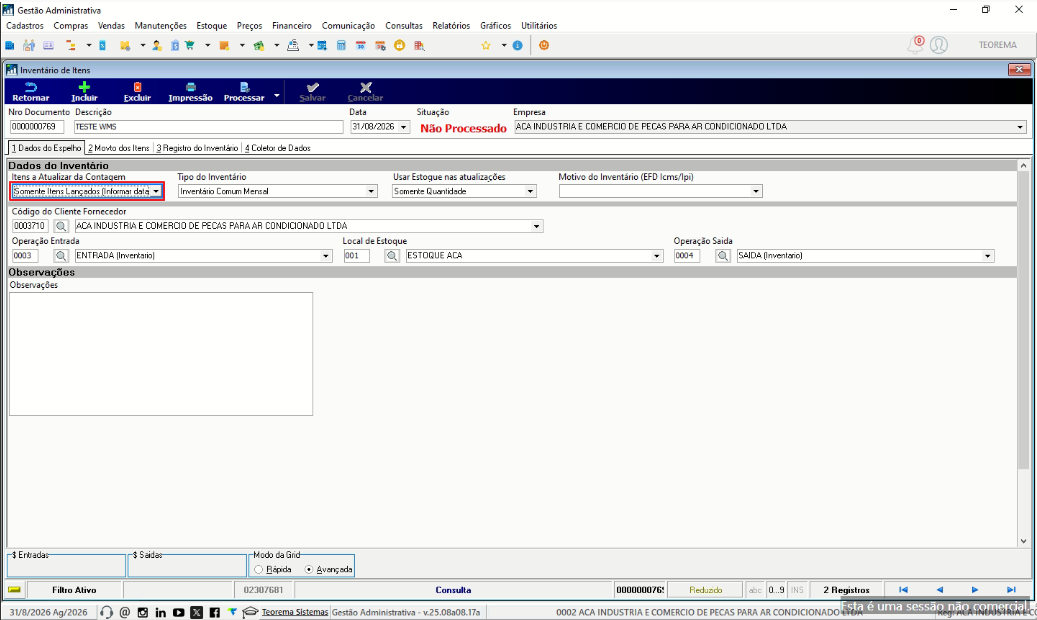Open the Financeiro menu
The width and height of the screenshot is (1037, 620).
[292, 26]
